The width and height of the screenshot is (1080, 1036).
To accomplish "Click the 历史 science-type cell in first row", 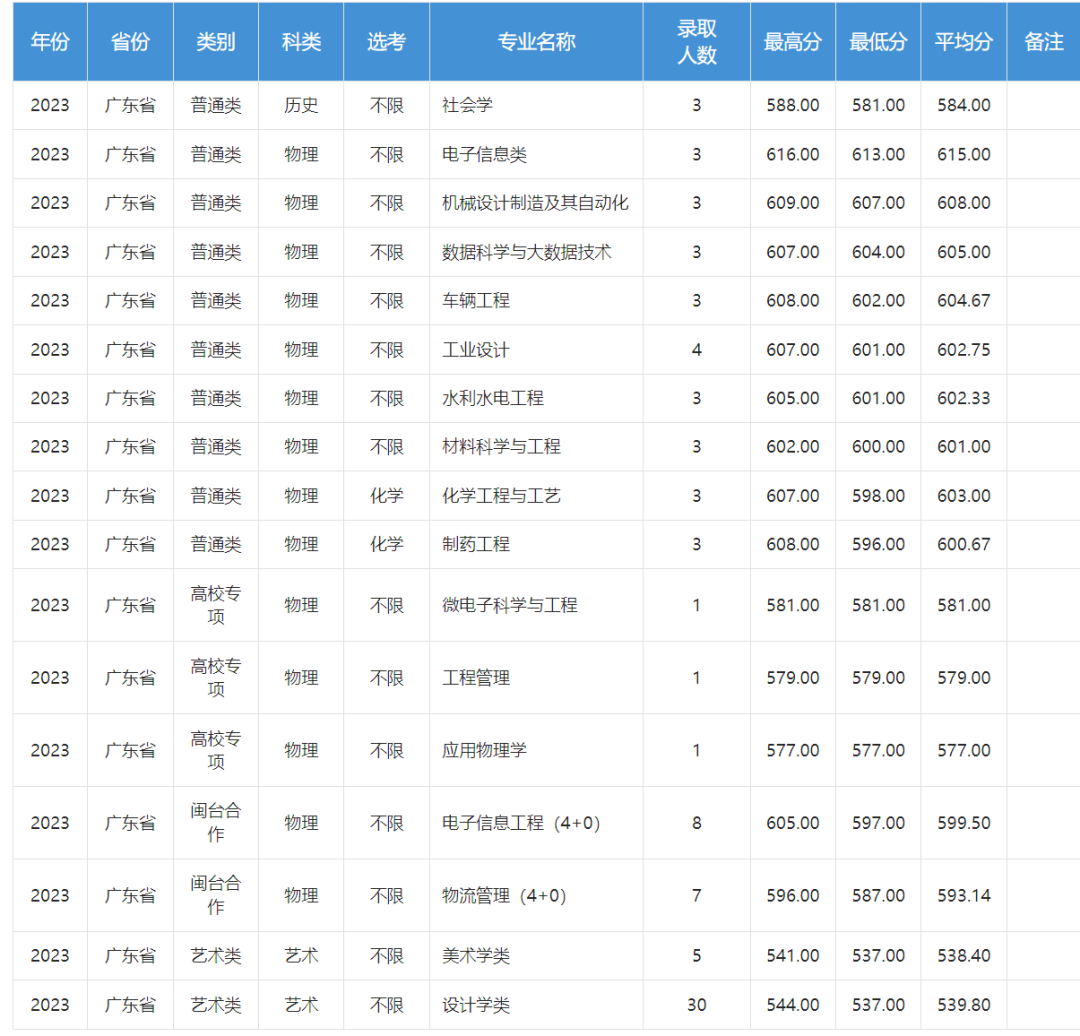I will pos(302,106).
